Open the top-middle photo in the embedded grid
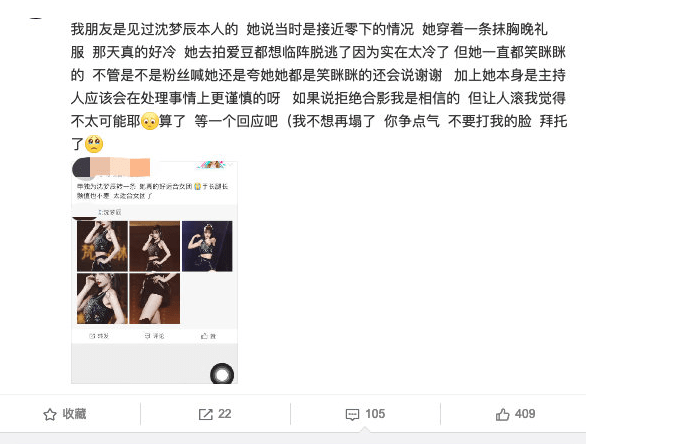The width and height of the screenshot is (686, 444). pyautogui.click(x=154, y=246)
